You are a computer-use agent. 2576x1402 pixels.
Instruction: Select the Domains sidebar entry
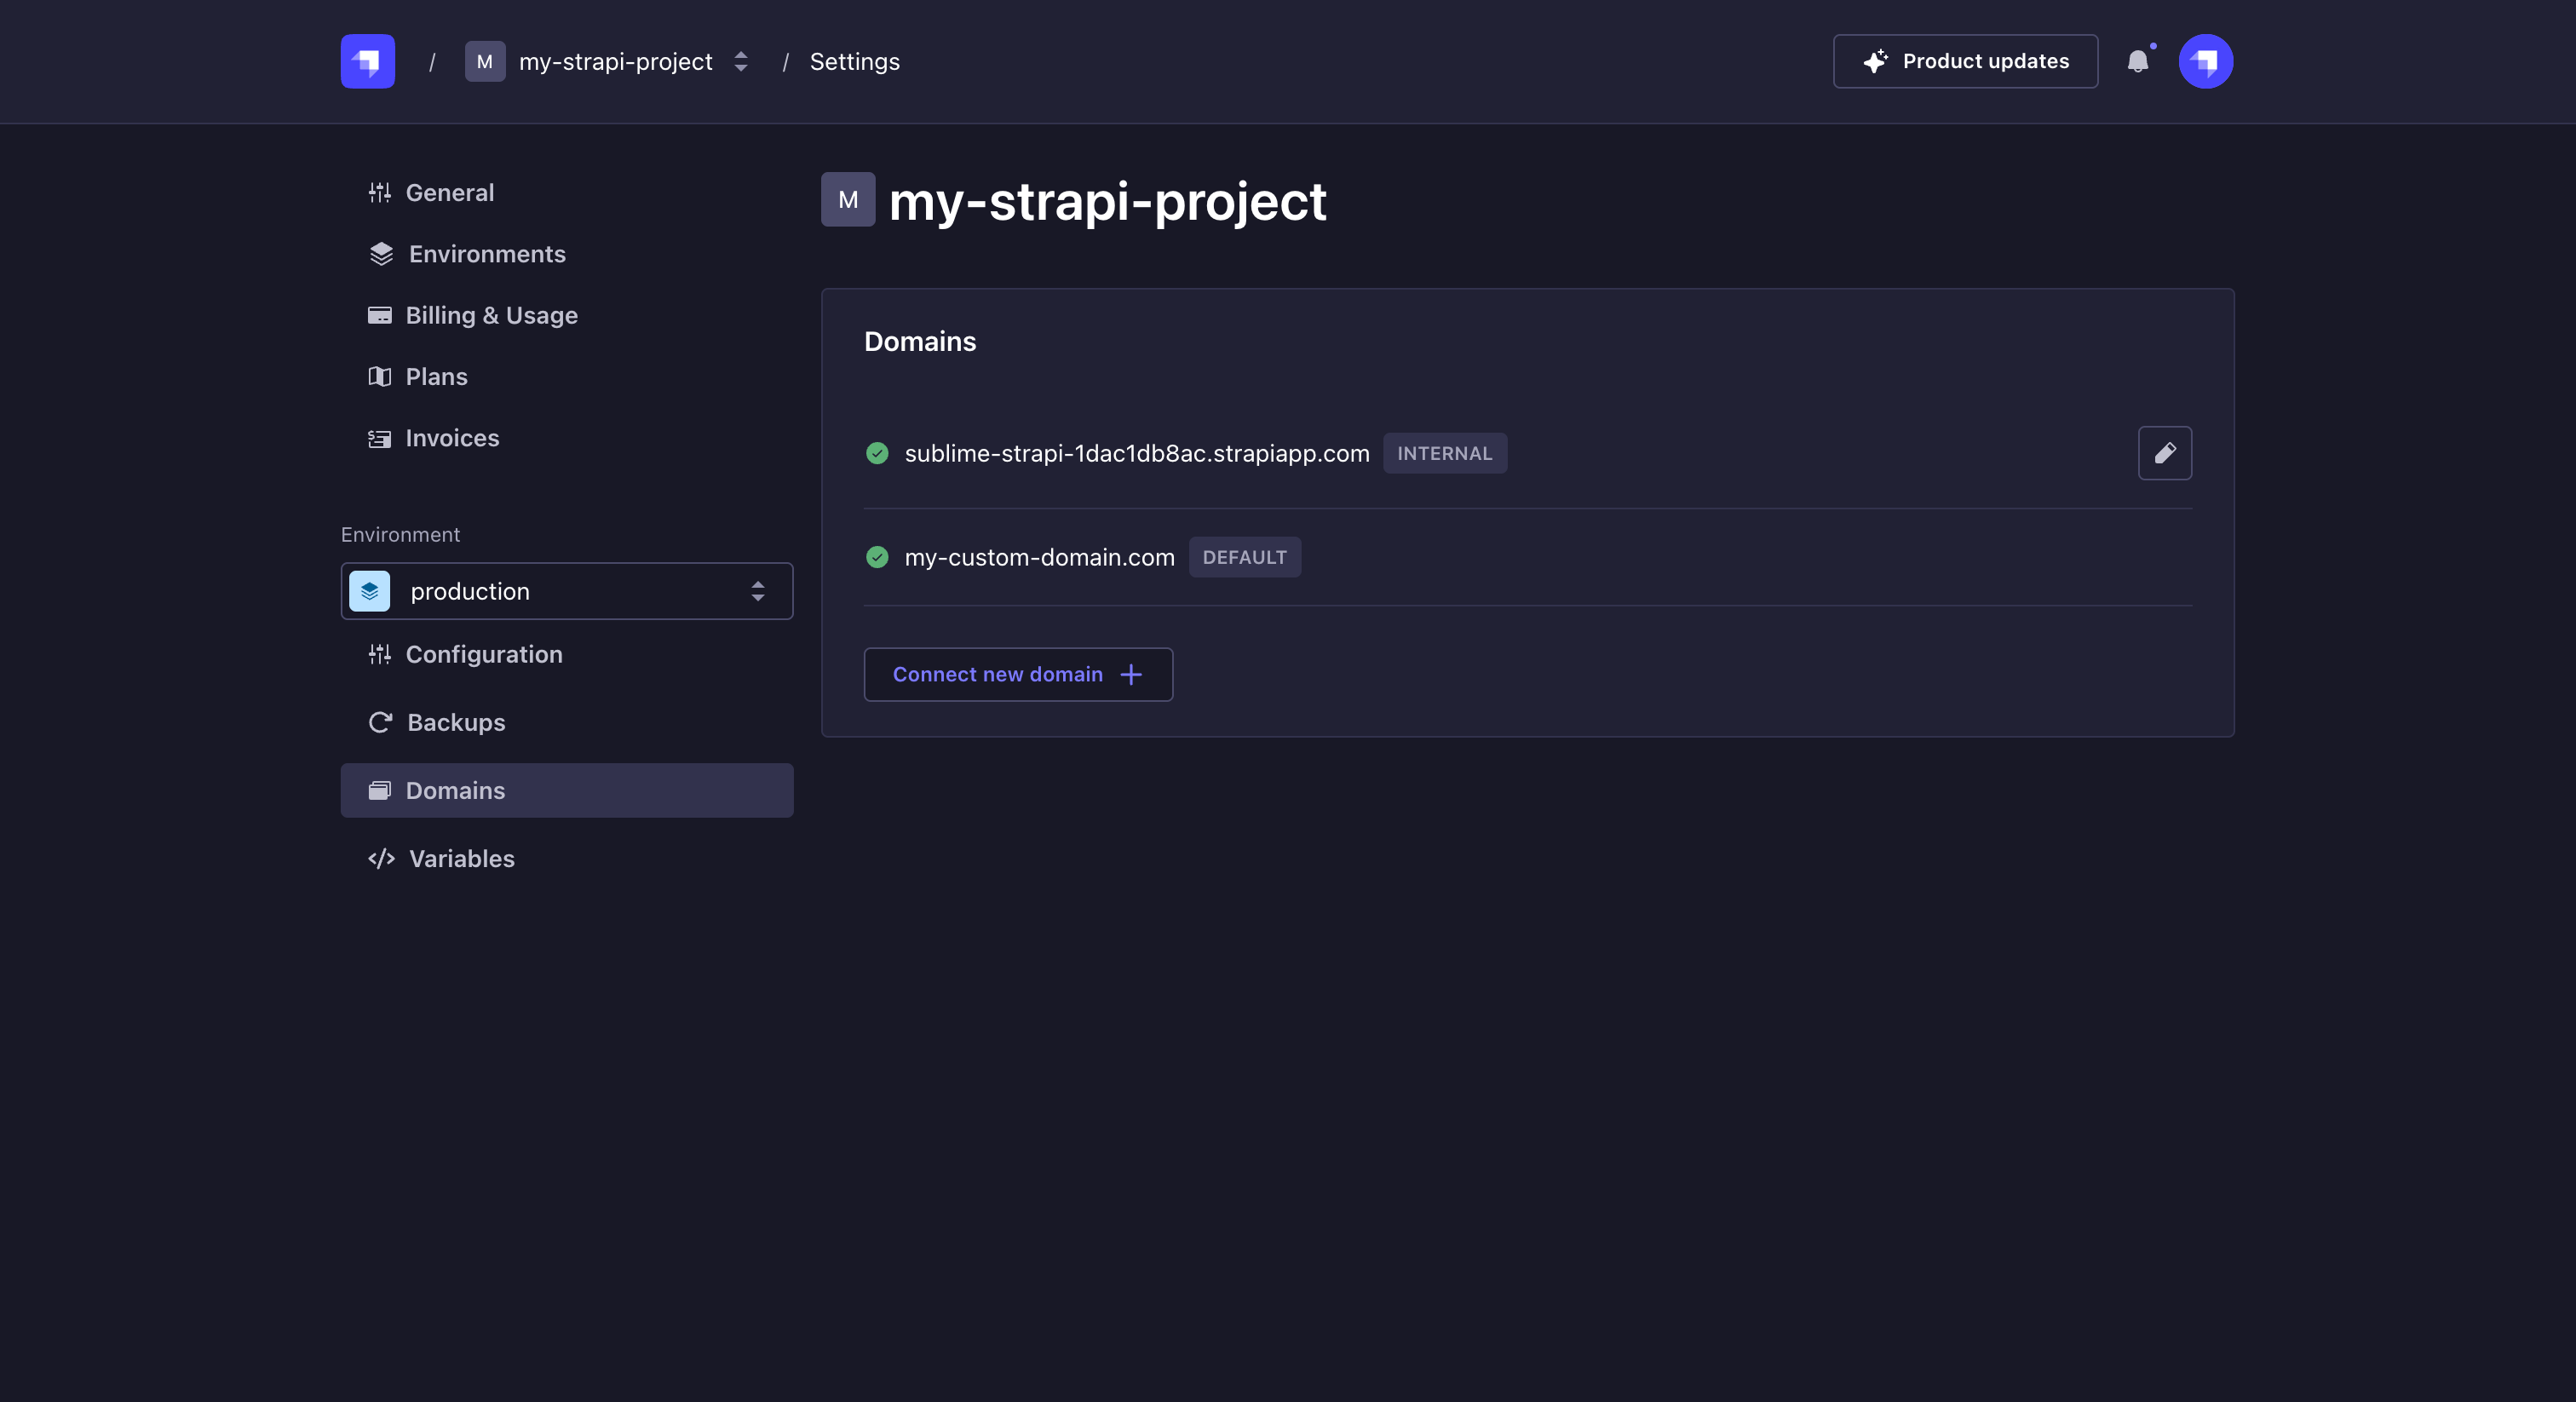[x=455, y=790]
